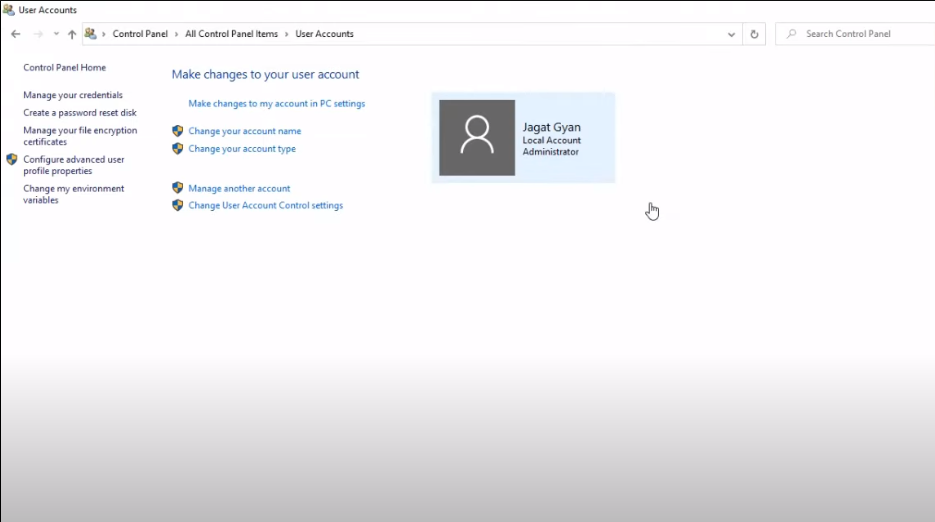This screenshot has width=935, height=522.
Task: Open the recent locations dropdown arrow
Action: [56, 34]
